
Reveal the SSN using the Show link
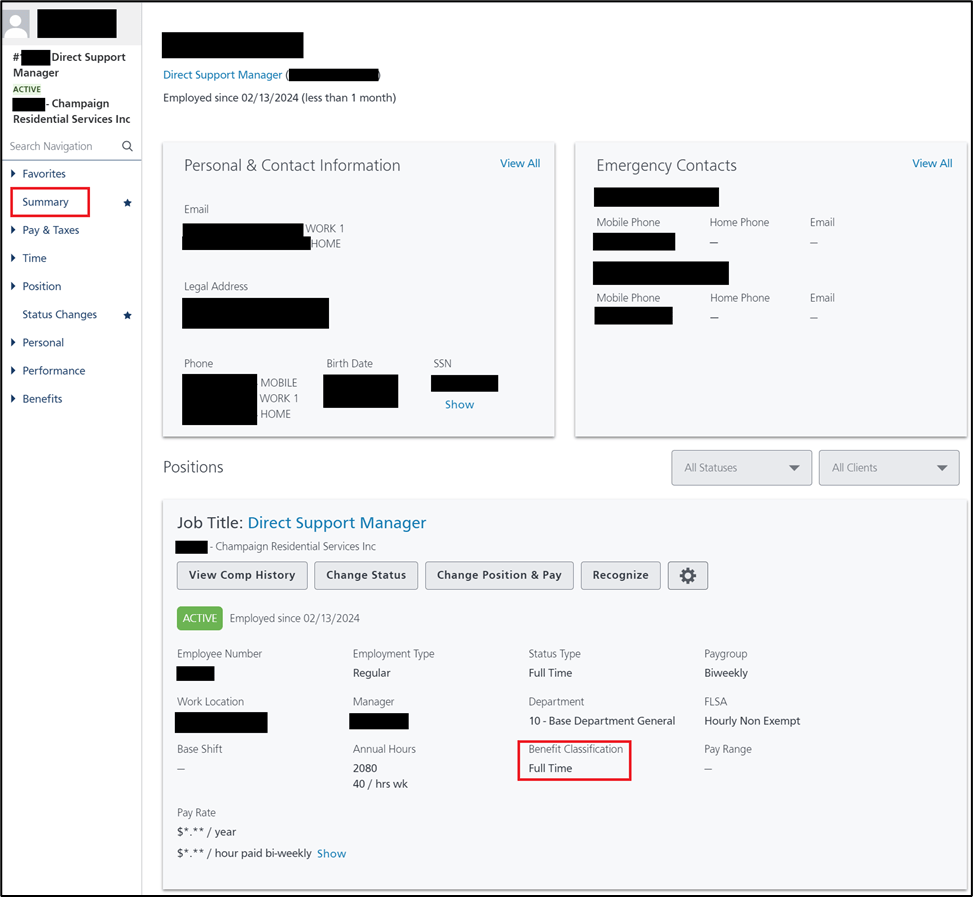coord(459,404)
